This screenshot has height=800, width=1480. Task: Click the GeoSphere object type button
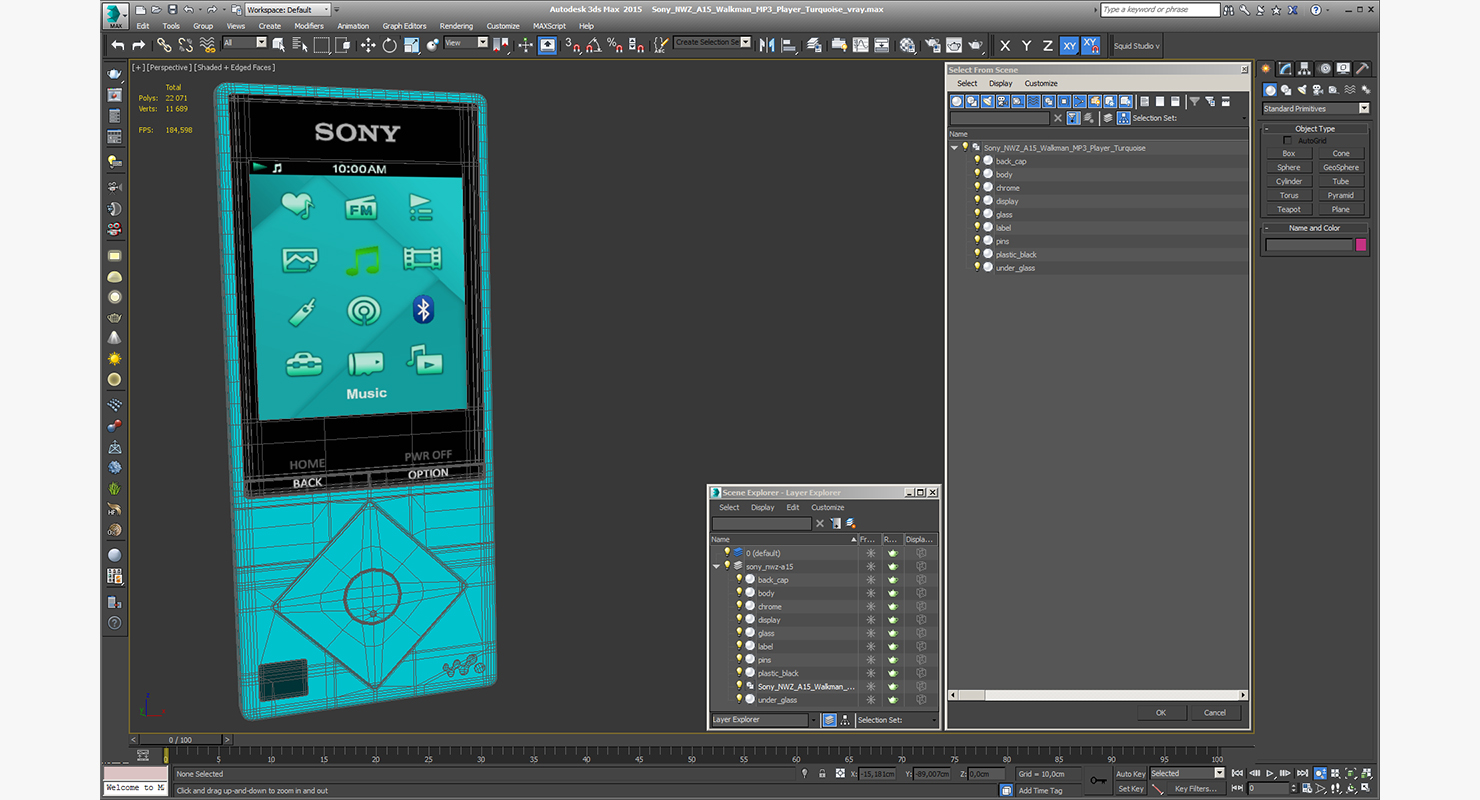coord(1341,168)
